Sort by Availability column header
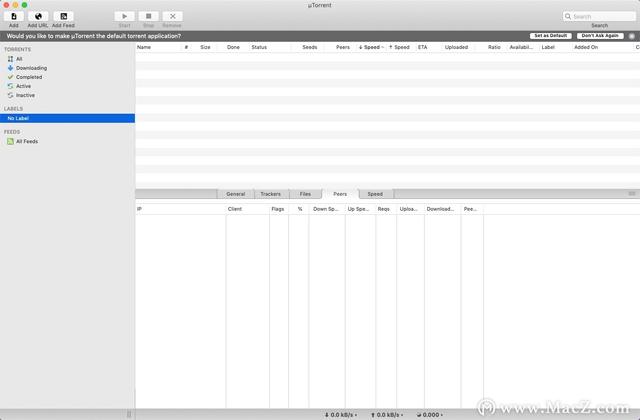Image resolution: width=640 pixels, height=420 pixels. click(x=521, y=47)
